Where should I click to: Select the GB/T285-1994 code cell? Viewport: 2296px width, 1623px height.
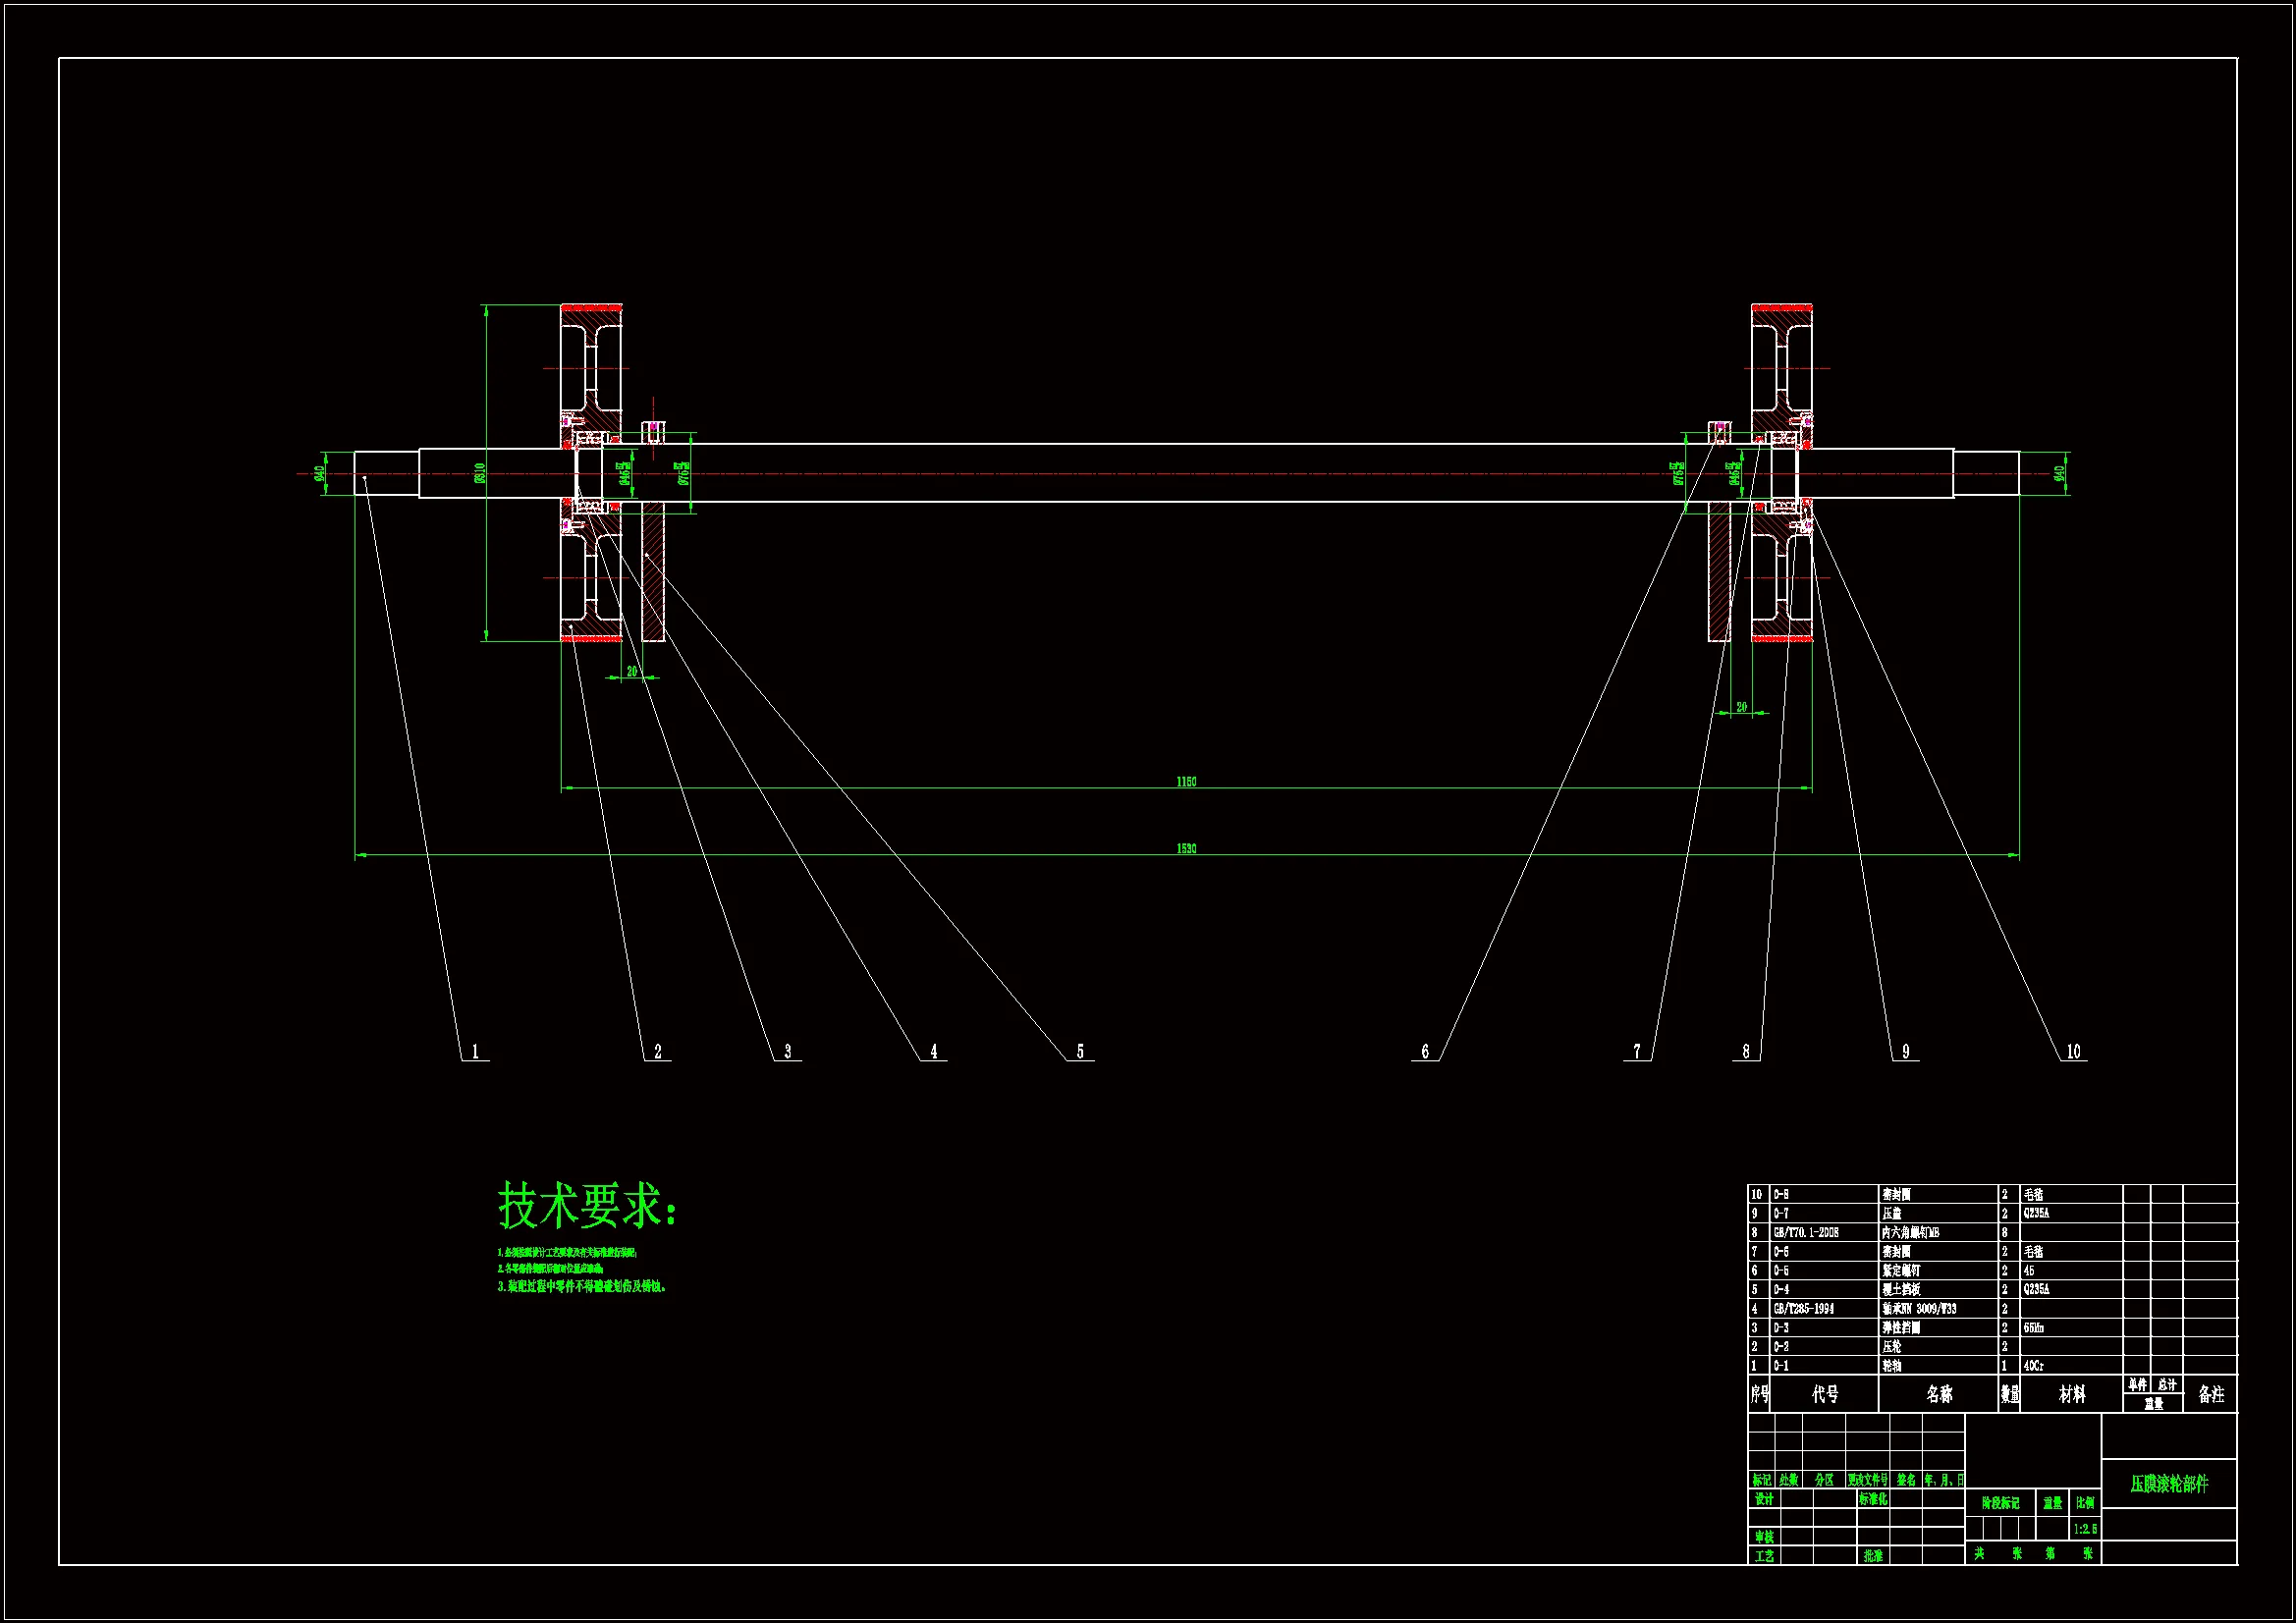1803,1309
